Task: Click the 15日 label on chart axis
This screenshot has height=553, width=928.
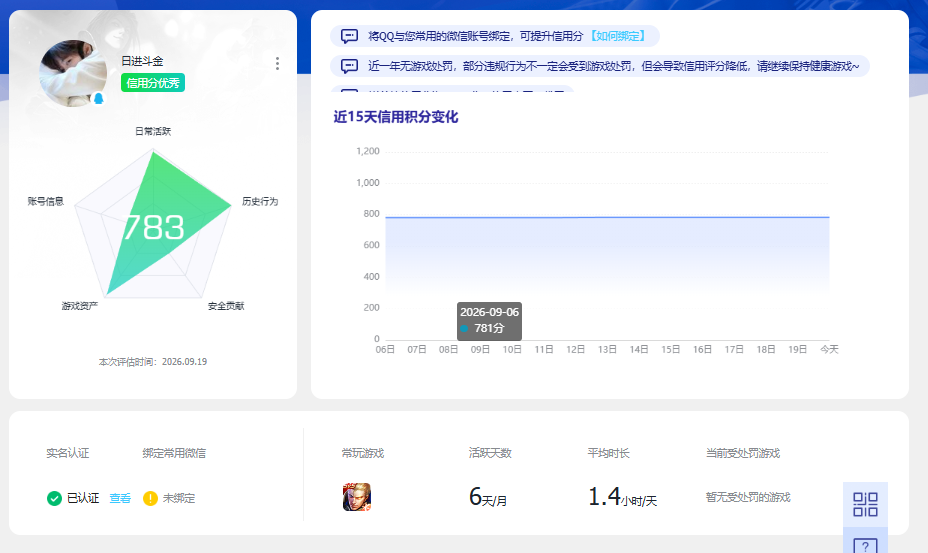Action: pos(671,349)
